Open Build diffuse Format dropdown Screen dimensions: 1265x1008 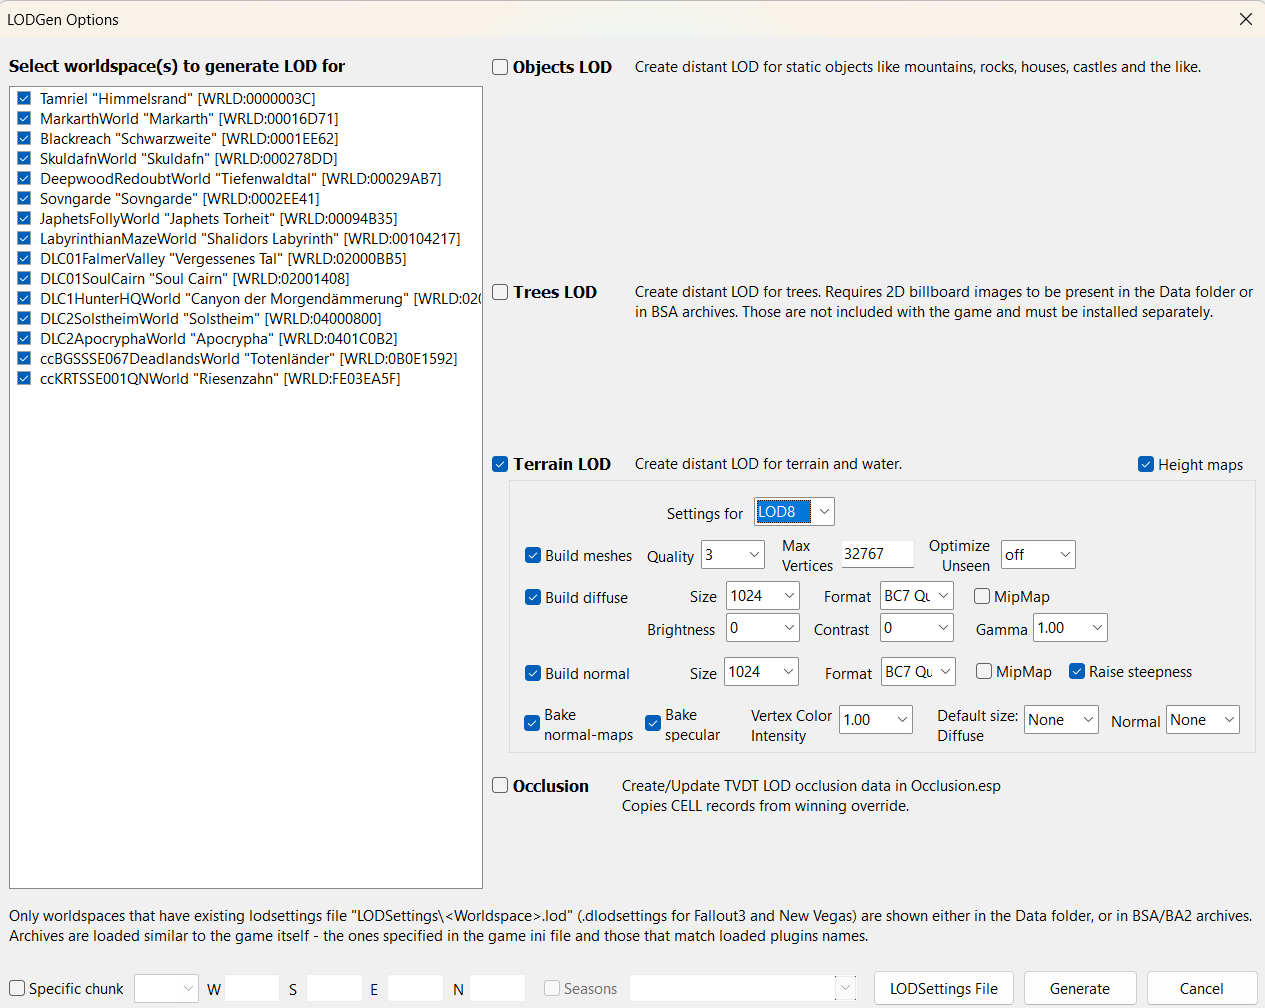pyautogui.click(x=917, y=596)
